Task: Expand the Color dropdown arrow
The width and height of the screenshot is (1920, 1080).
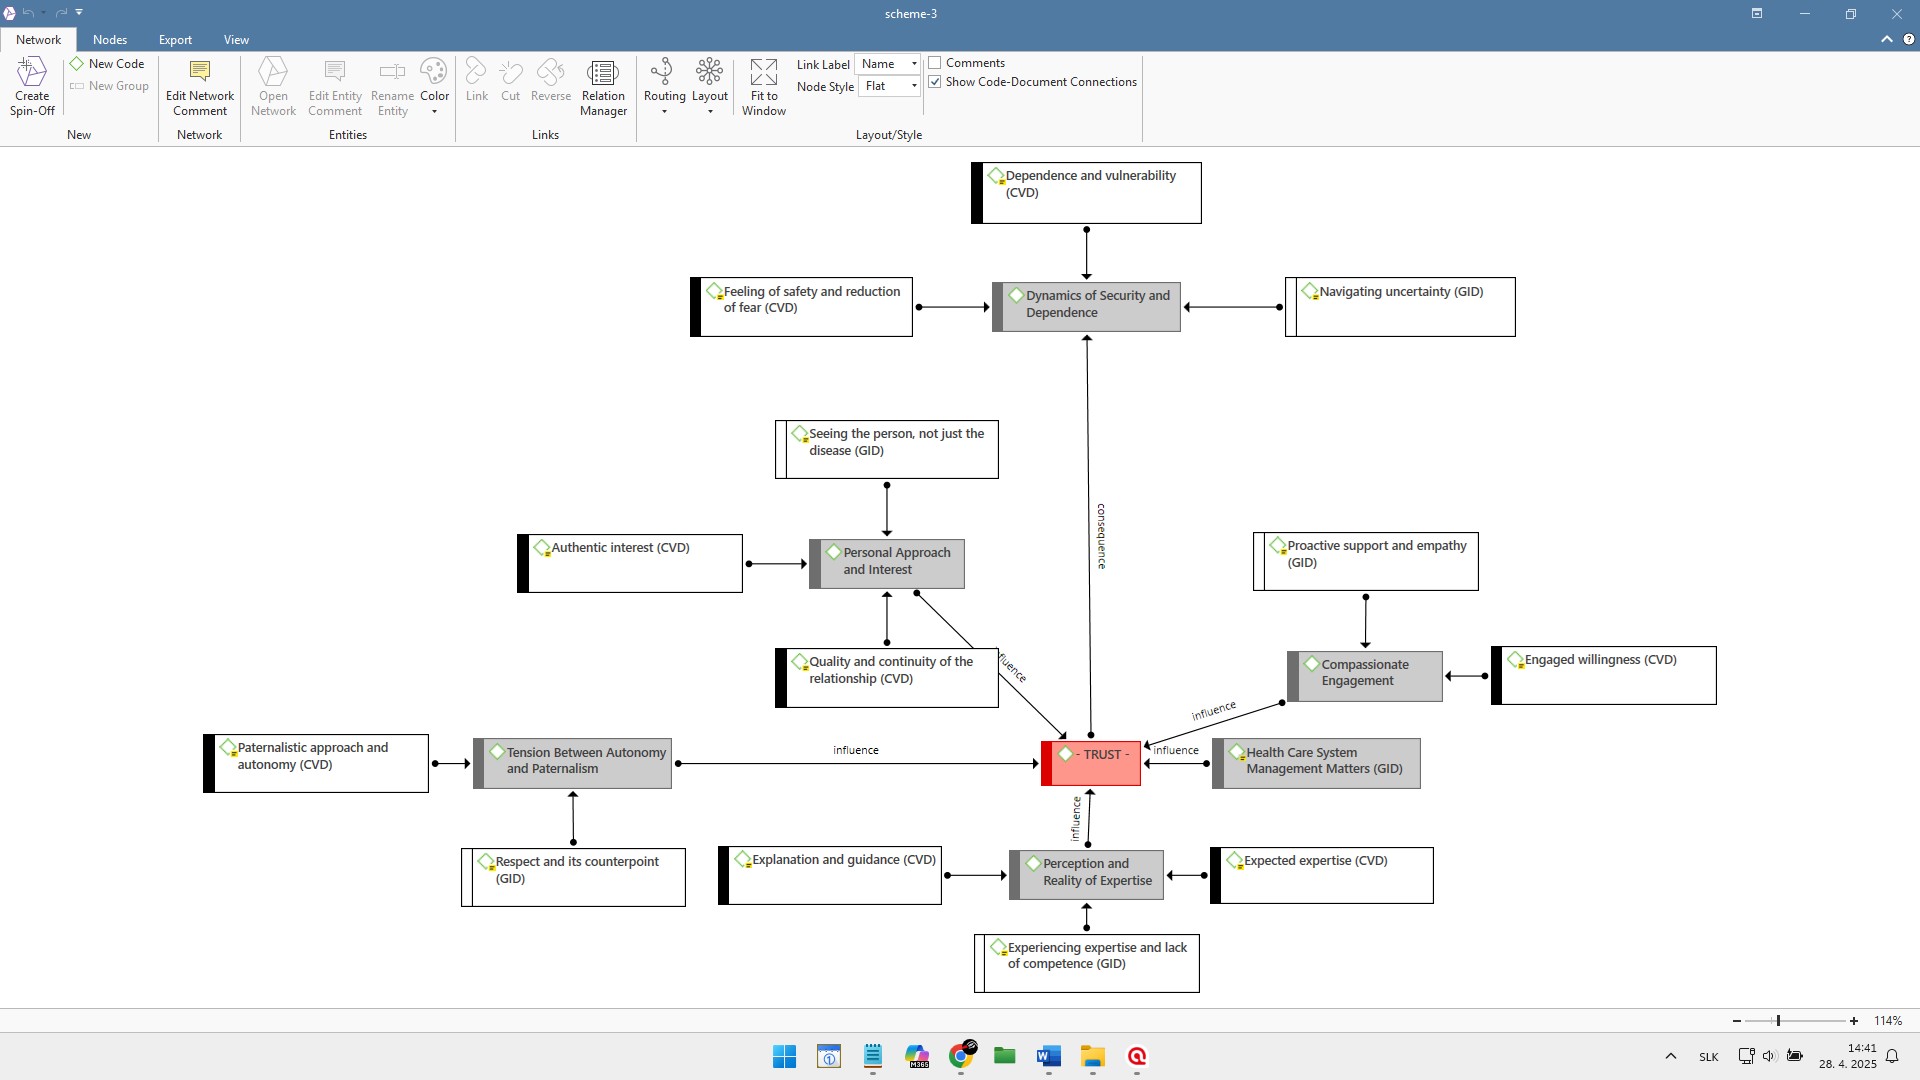Action: (x=434, y=111)
